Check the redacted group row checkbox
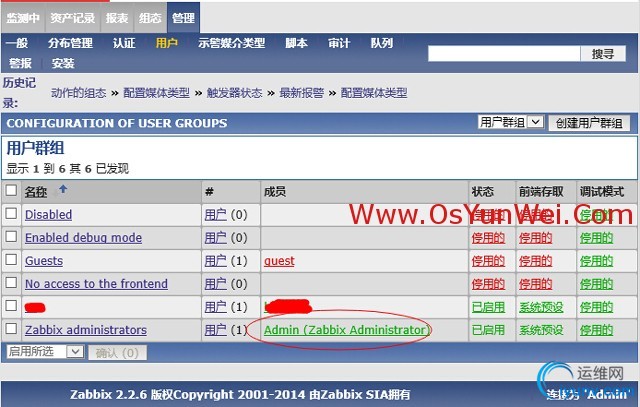 [11, 306]
